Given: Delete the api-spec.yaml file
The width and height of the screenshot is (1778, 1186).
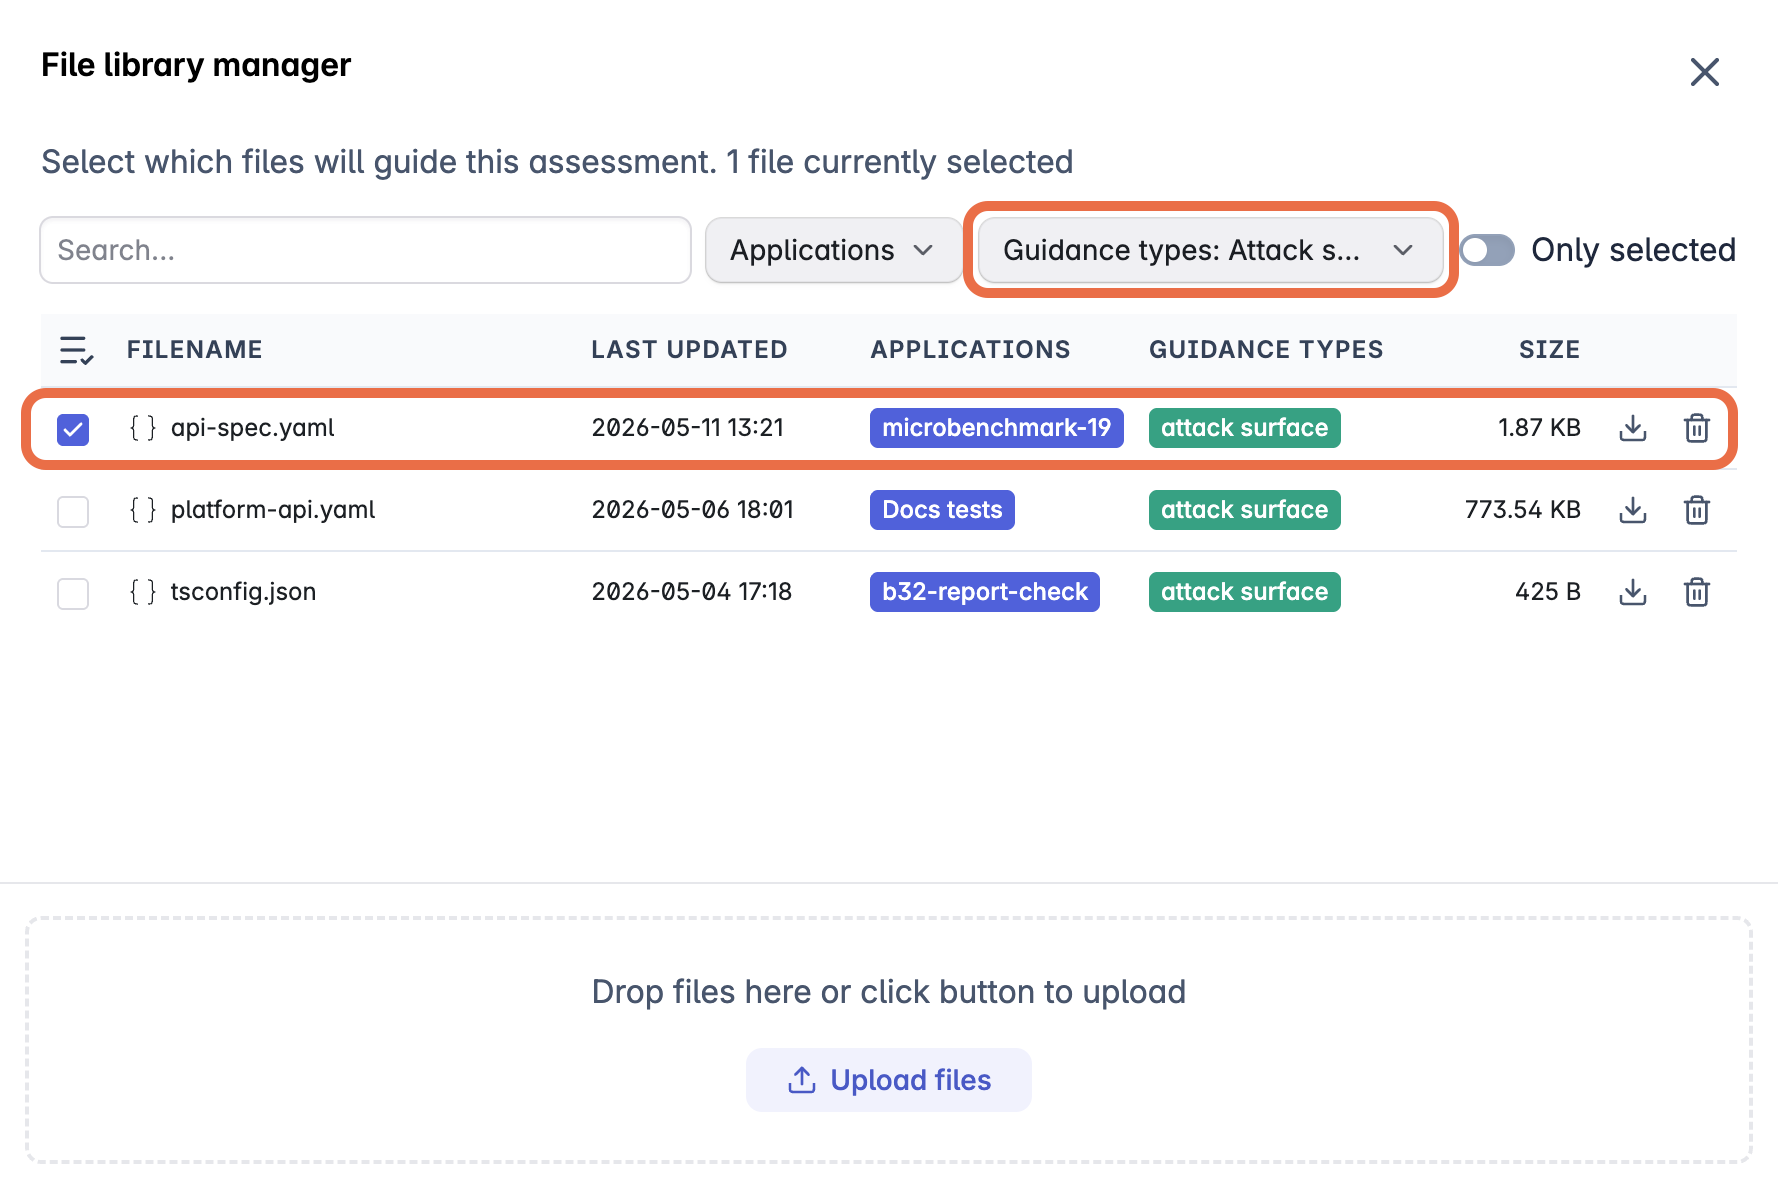Looking at the screenshot, I should point(1697,428).
